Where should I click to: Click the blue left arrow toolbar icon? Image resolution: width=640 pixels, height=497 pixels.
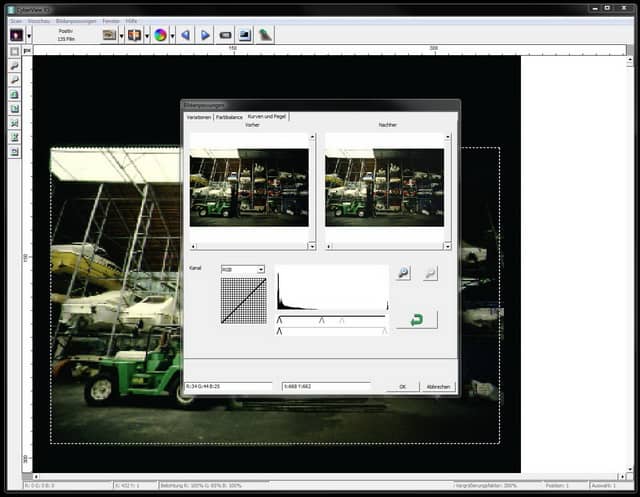click(185, 35)
